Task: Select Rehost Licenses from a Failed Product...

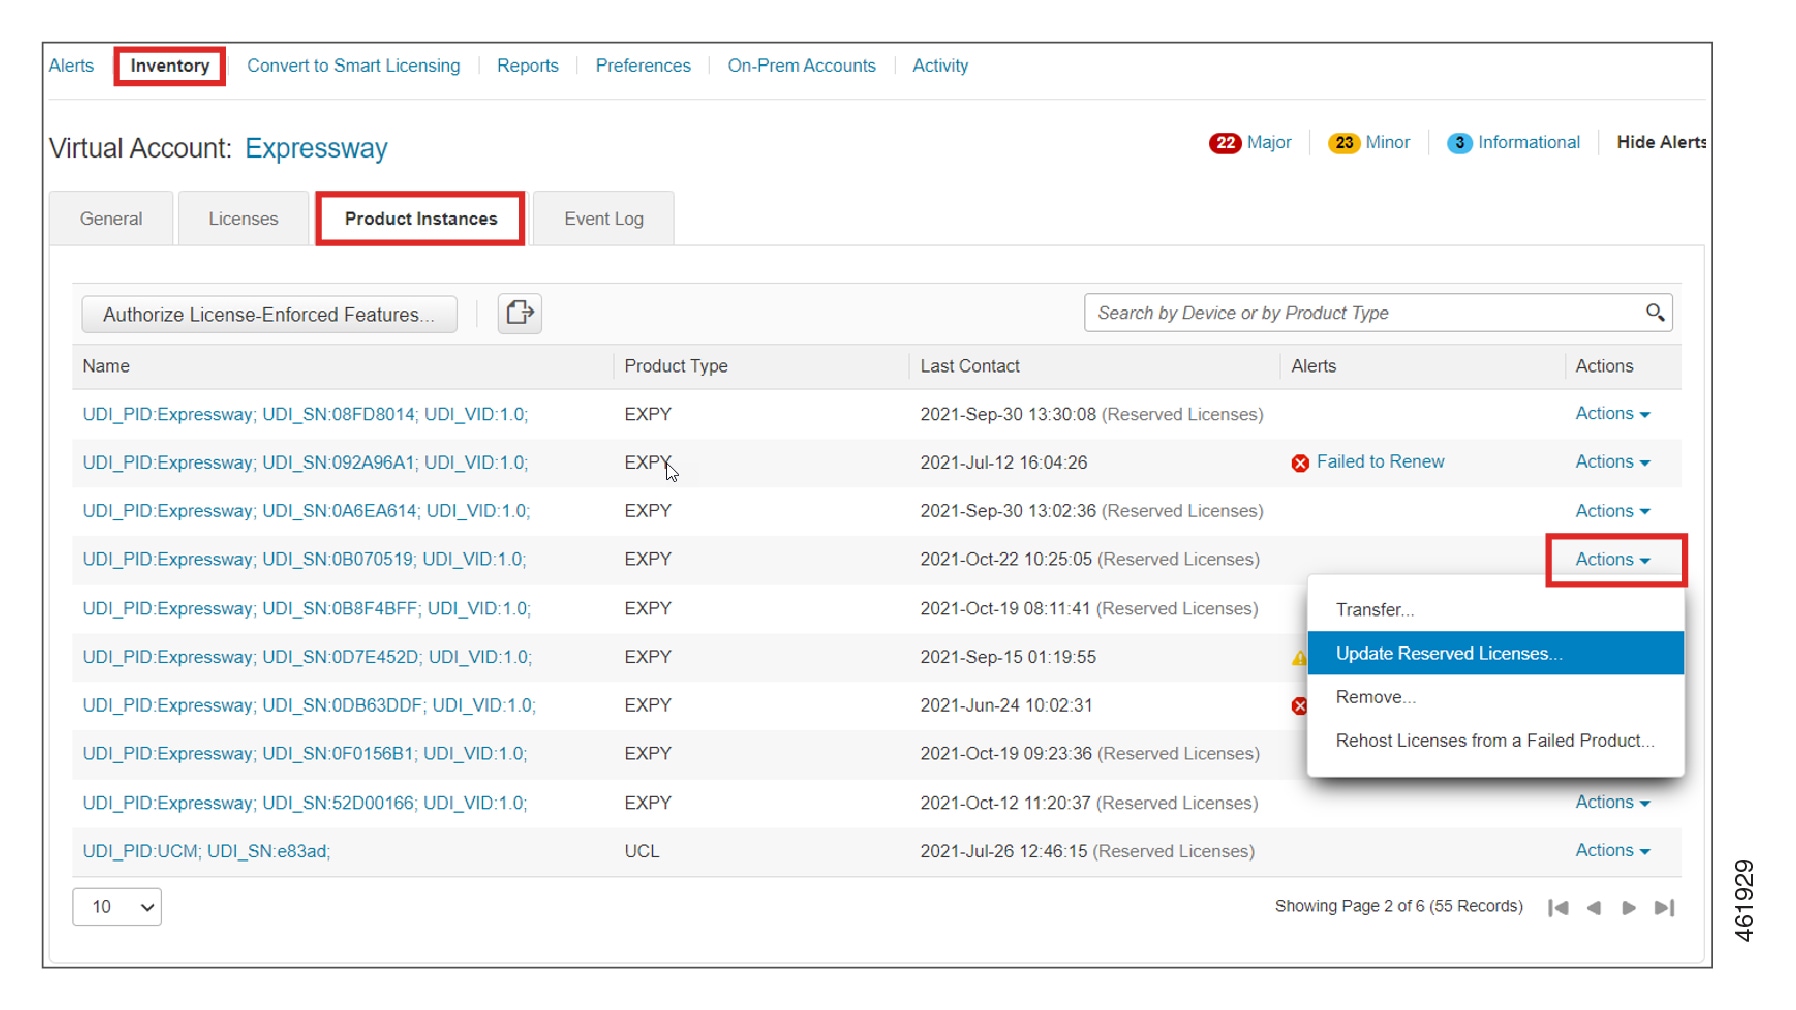Action: click(x=1495, y=741)
